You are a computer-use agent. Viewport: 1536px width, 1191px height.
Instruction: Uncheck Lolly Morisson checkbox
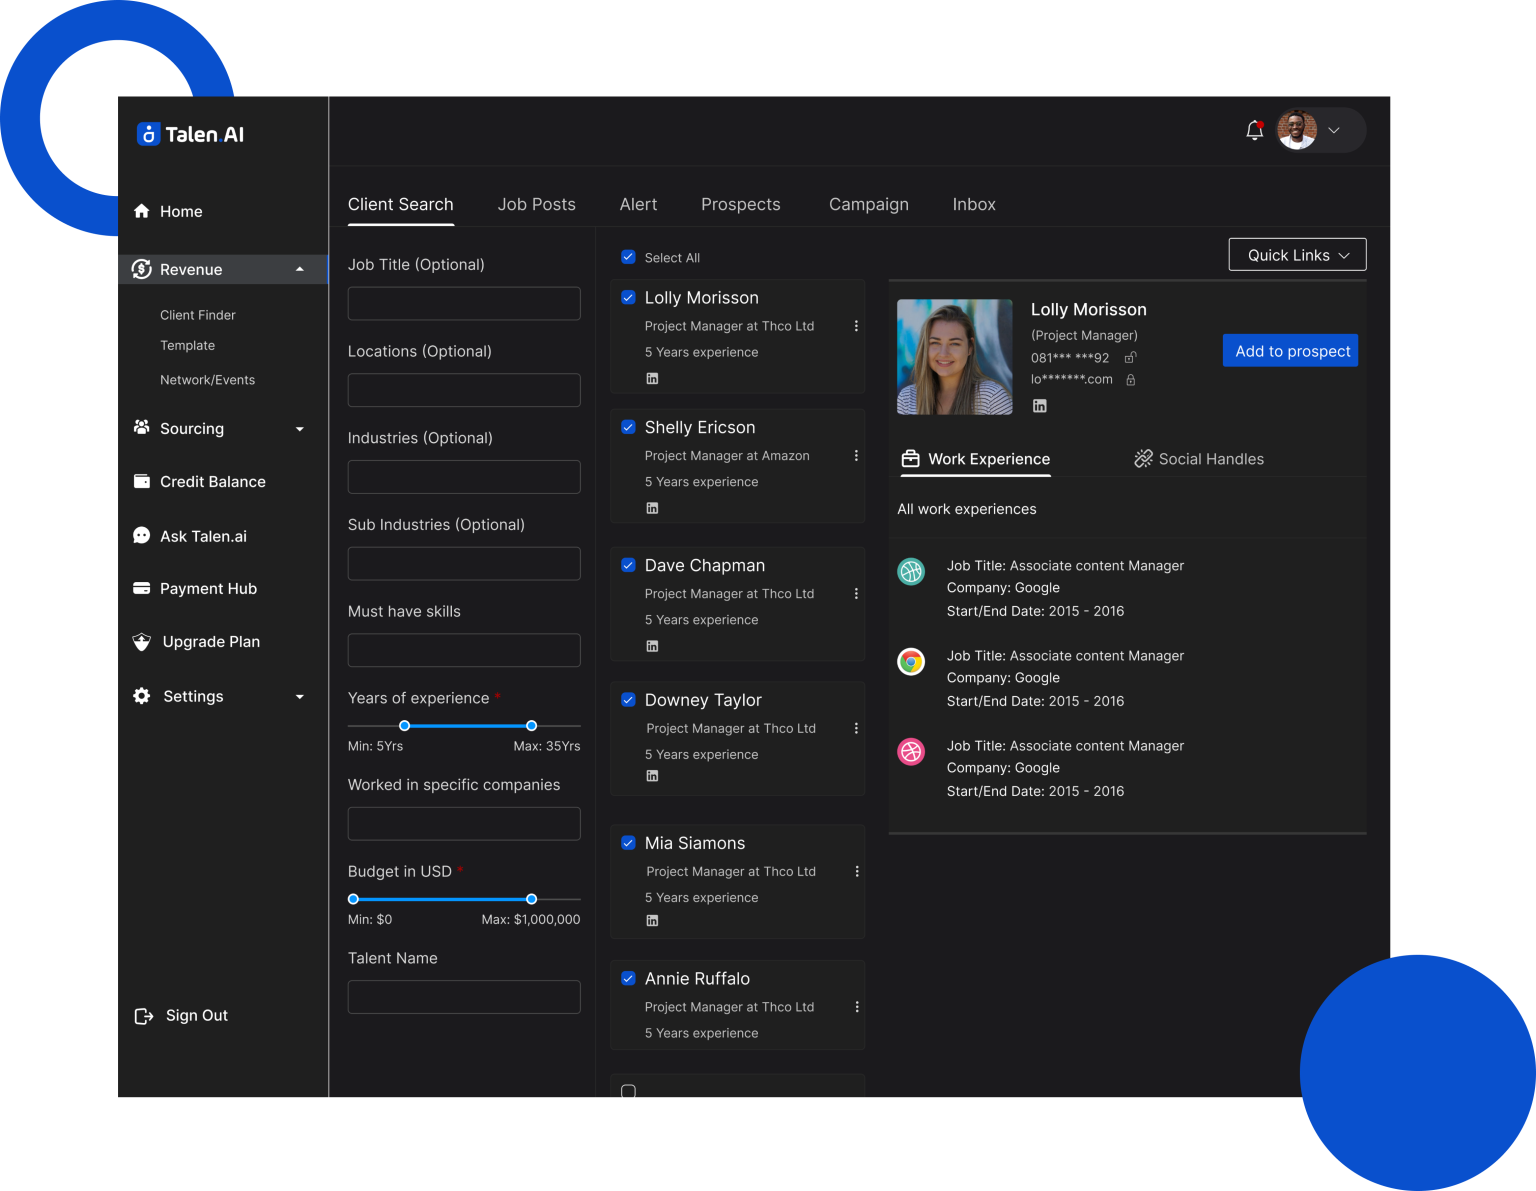click(x=628, y=297)
